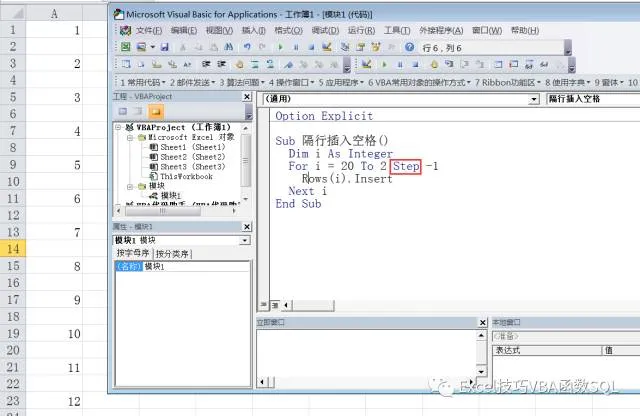Image resolution: width=640 pixels, height=416 pixels.
Task: Switch to the 按分类序 properties tab
Action: coord(172,254)
